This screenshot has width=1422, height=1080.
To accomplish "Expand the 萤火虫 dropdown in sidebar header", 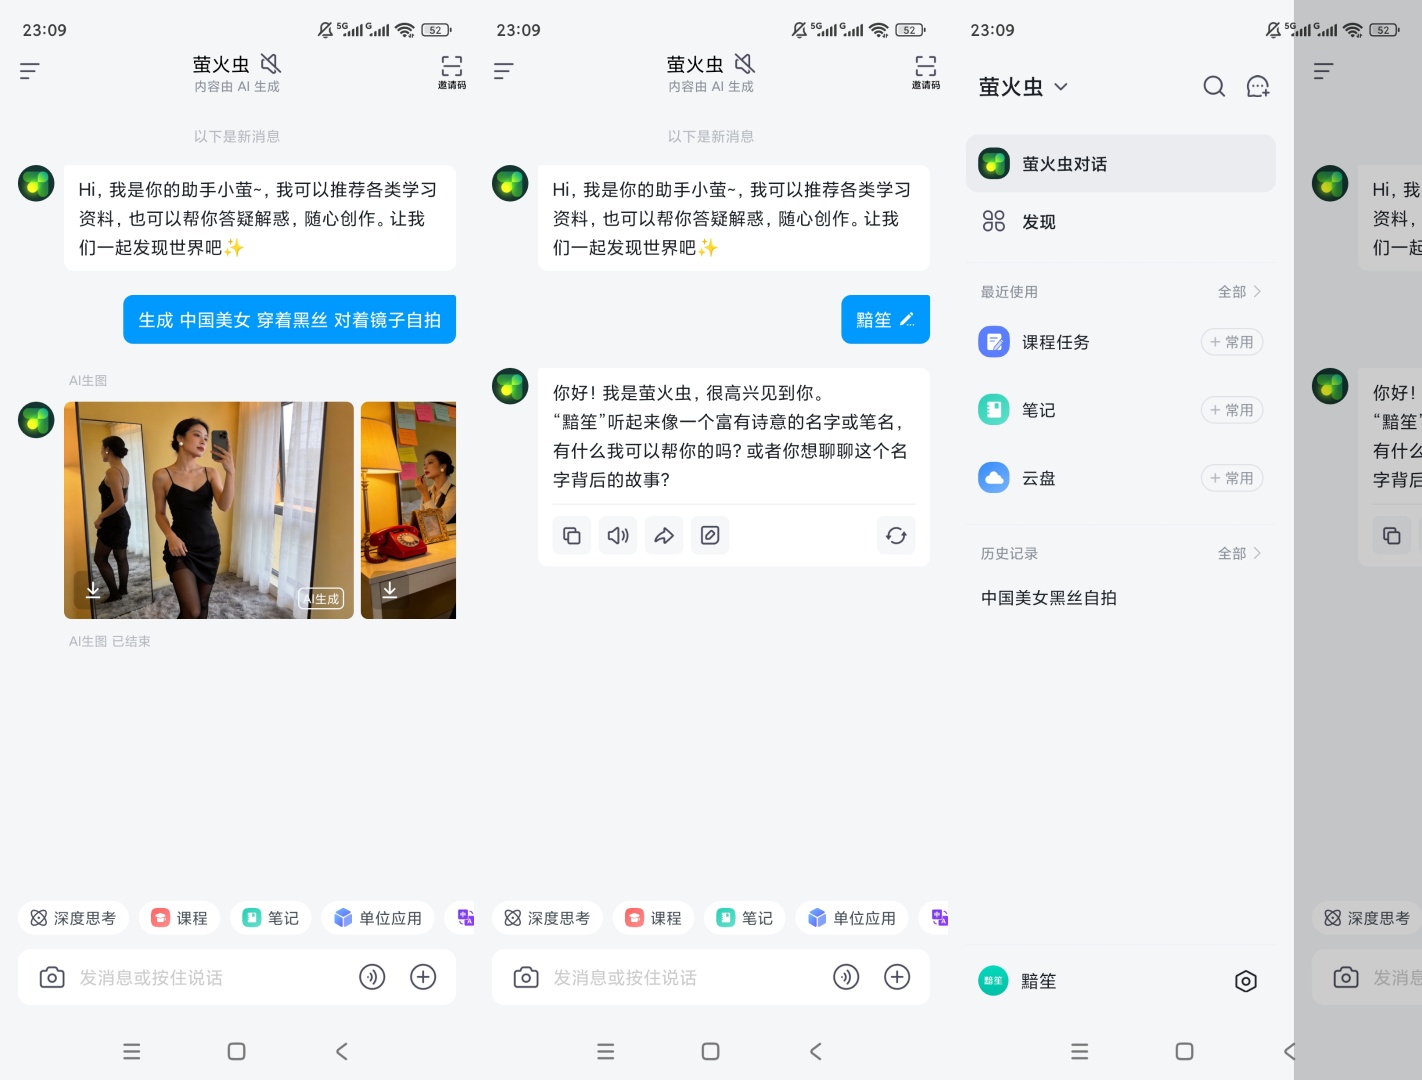I will coord(1061,87).
